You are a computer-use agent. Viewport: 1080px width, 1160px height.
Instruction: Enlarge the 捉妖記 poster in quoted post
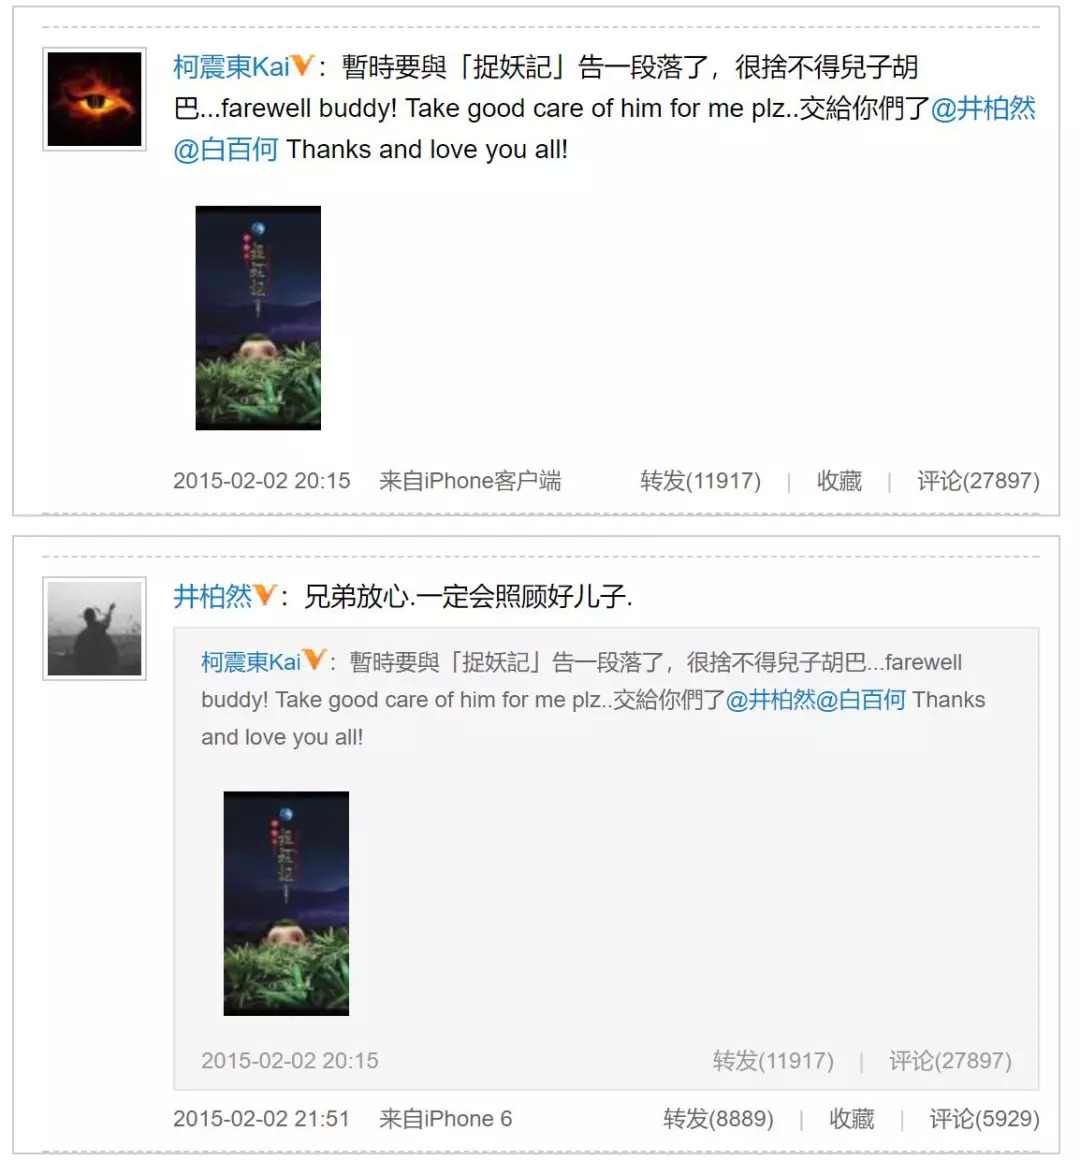286,903
